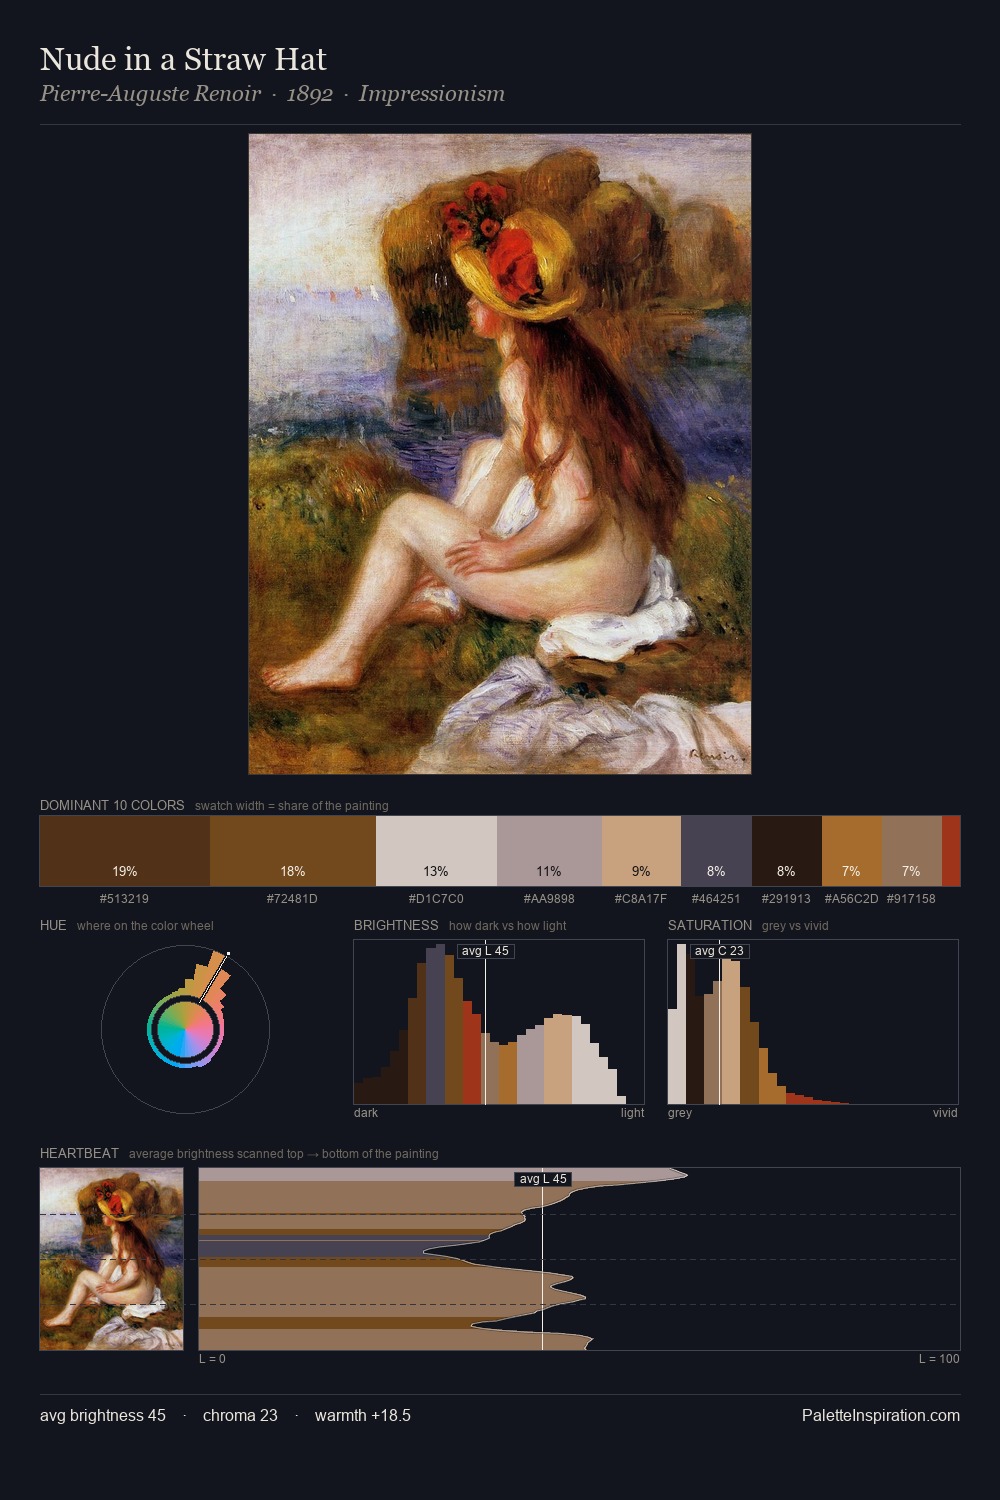Click the small painting thumbnail beside Heartbeat

click(x=112, y=1259)
